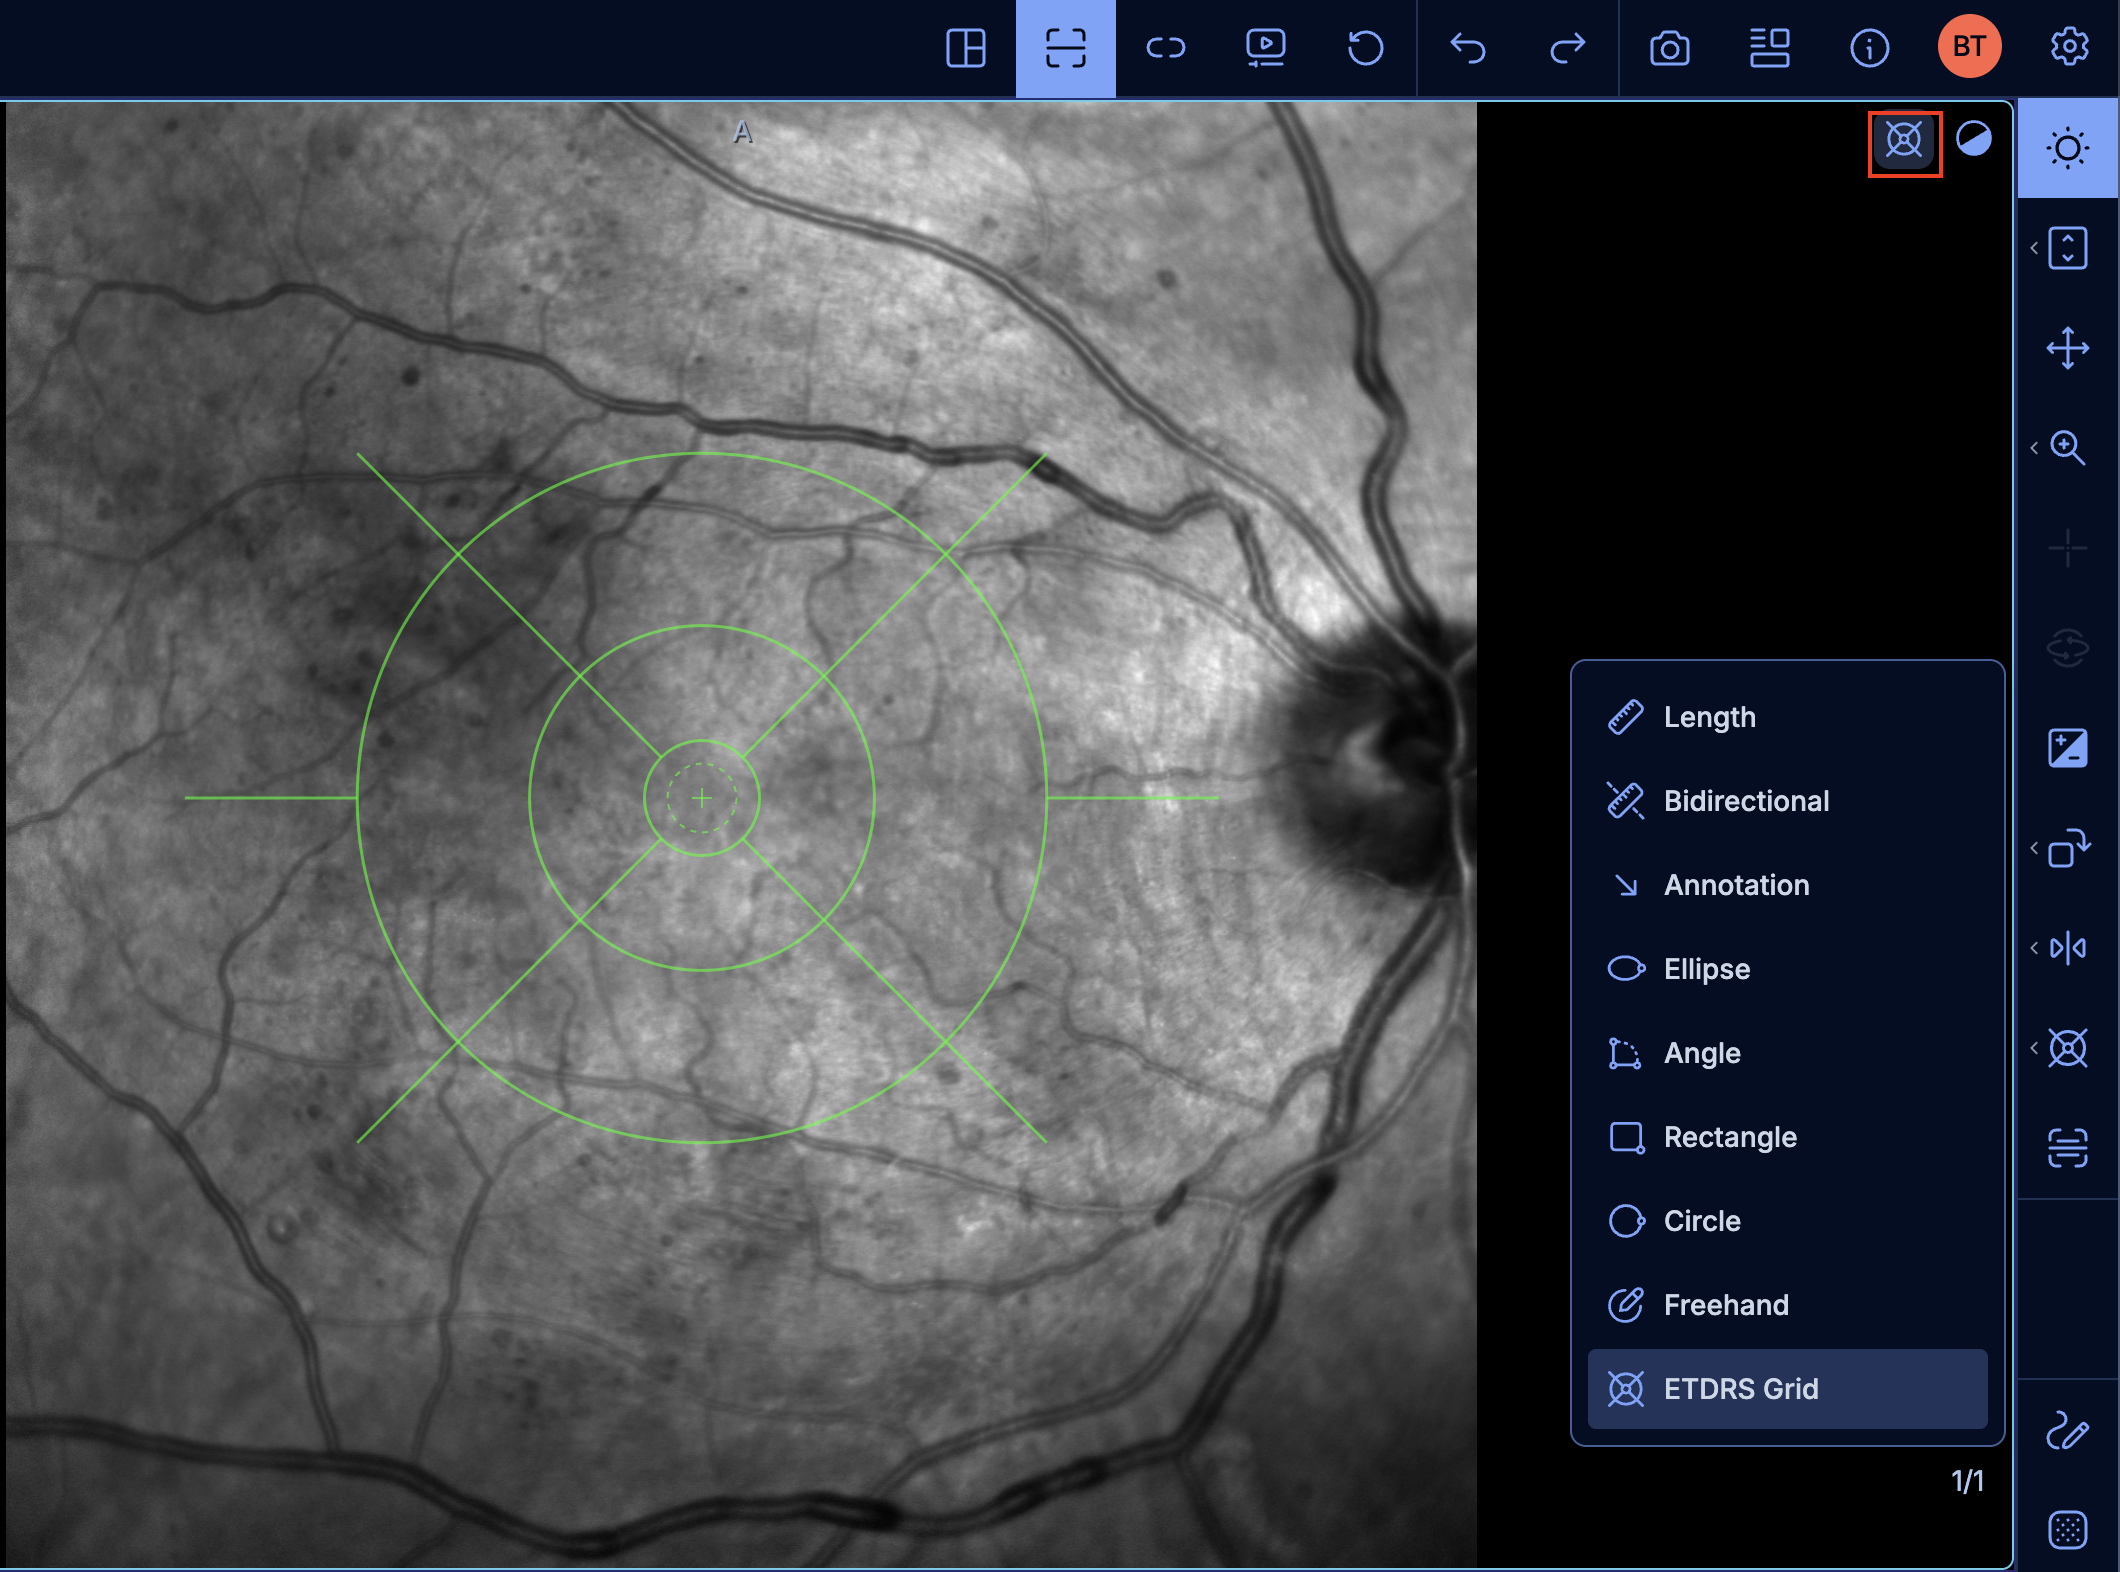Expand the stack scroll tool options chevron
The width and height of the screenshot is (2120, 1572).
tap(2034, 248)
